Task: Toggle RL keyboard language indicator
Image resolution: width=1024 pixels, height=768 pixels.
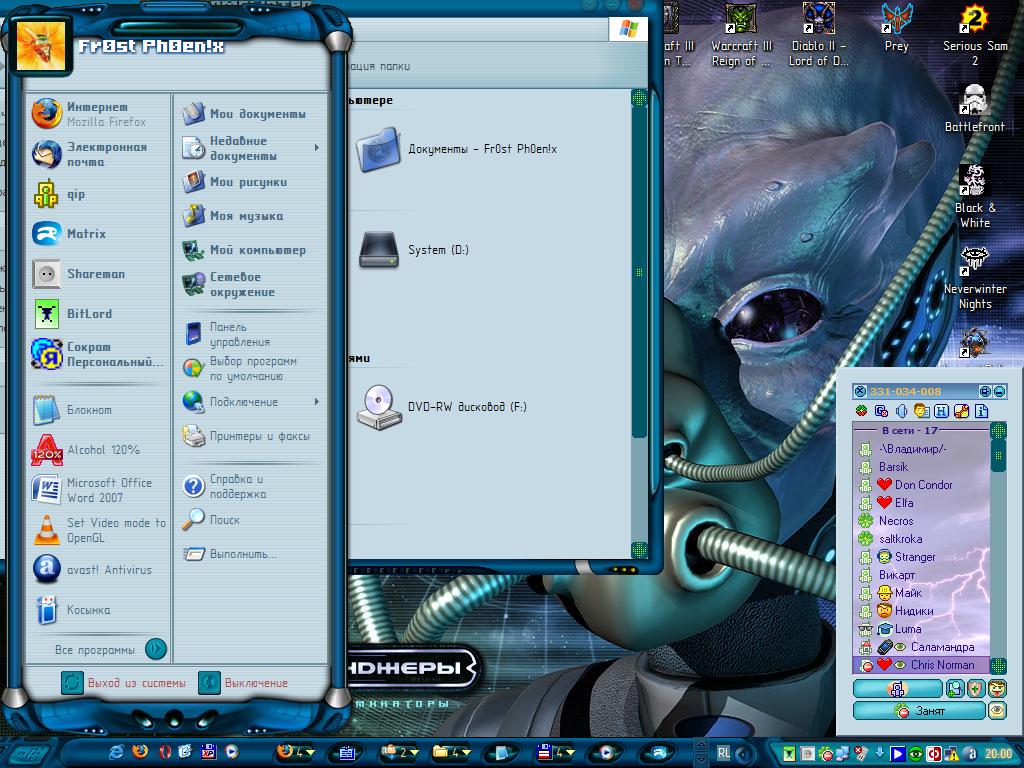Action: click(x=724, y=752)
